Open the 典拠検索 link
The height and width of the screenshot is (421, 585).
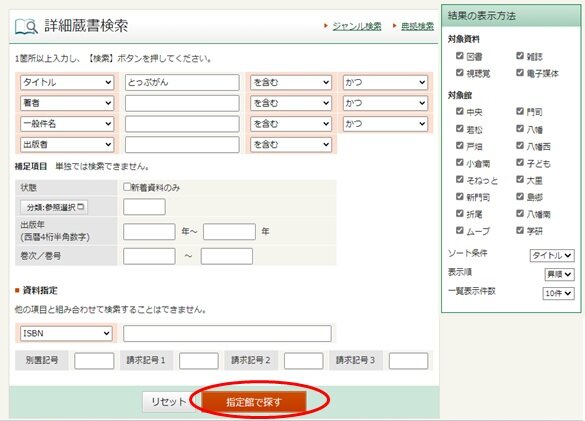417,26
